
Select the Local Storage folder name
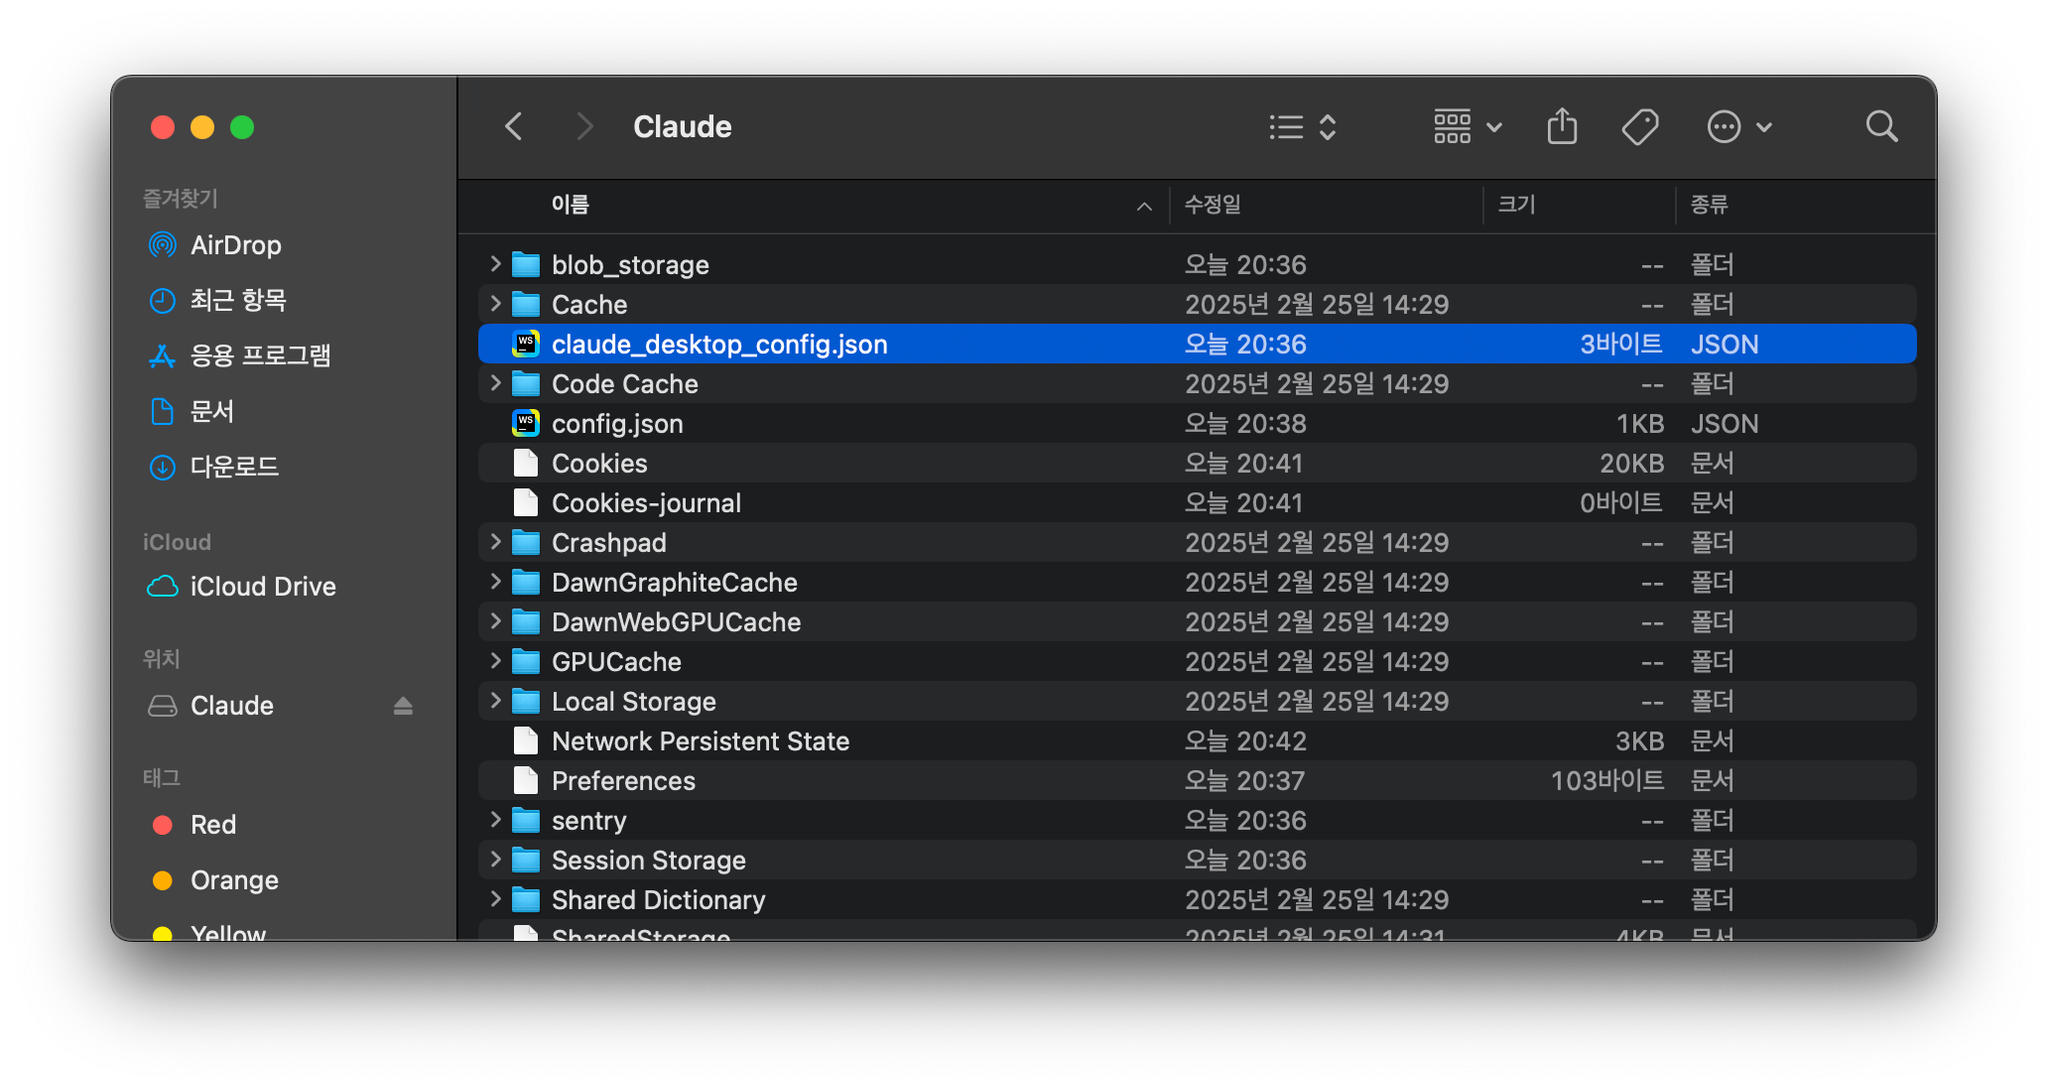pyautogui.click(x=634, y=701)
